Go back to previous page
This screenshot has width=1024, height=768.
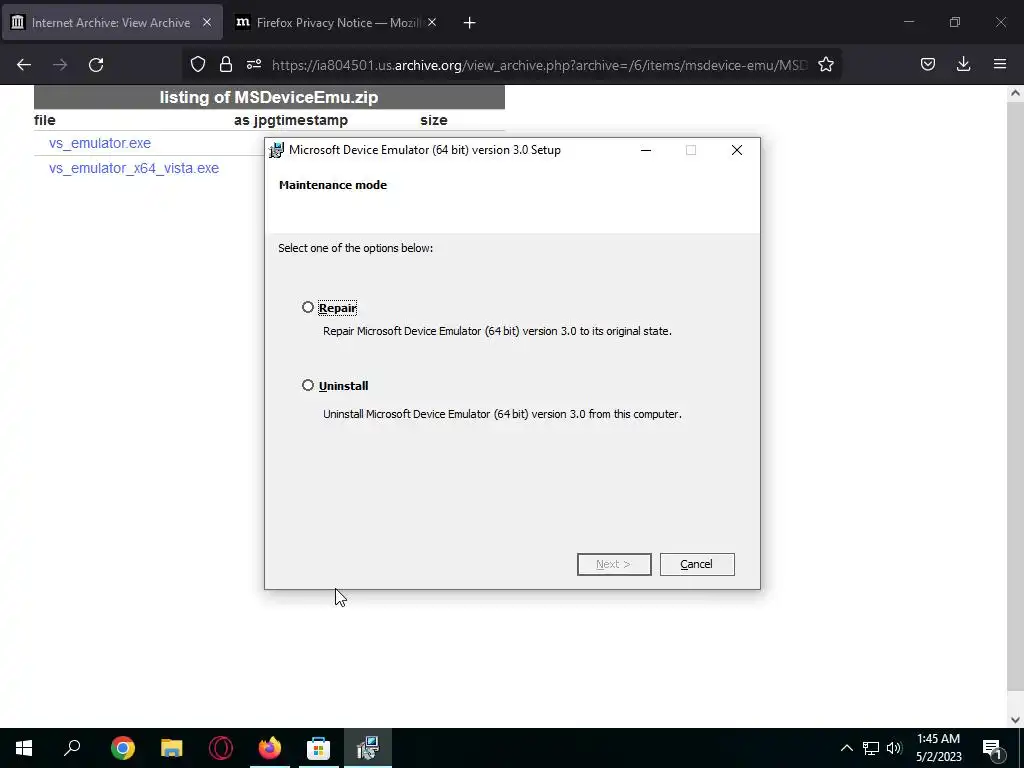pos(24,65)
